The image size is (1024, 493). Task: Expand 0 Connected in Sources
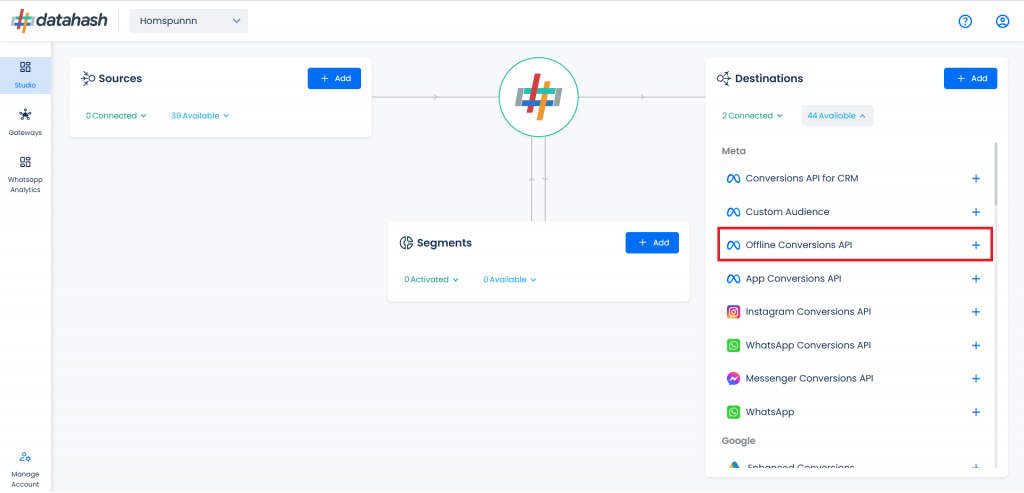coord(116,116)
